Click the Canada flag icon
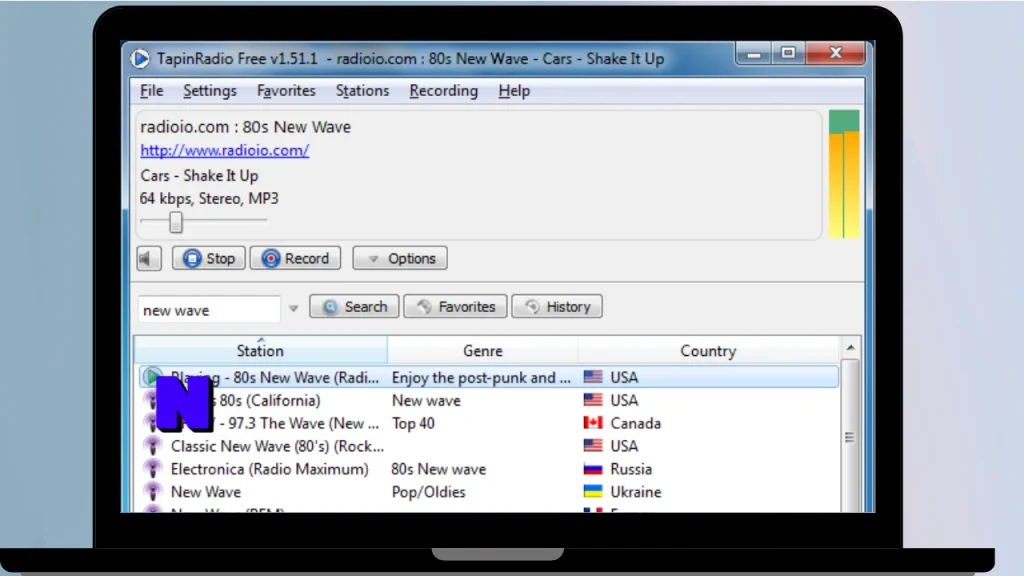Screen dimensions: 1024x576 (593, 423)
